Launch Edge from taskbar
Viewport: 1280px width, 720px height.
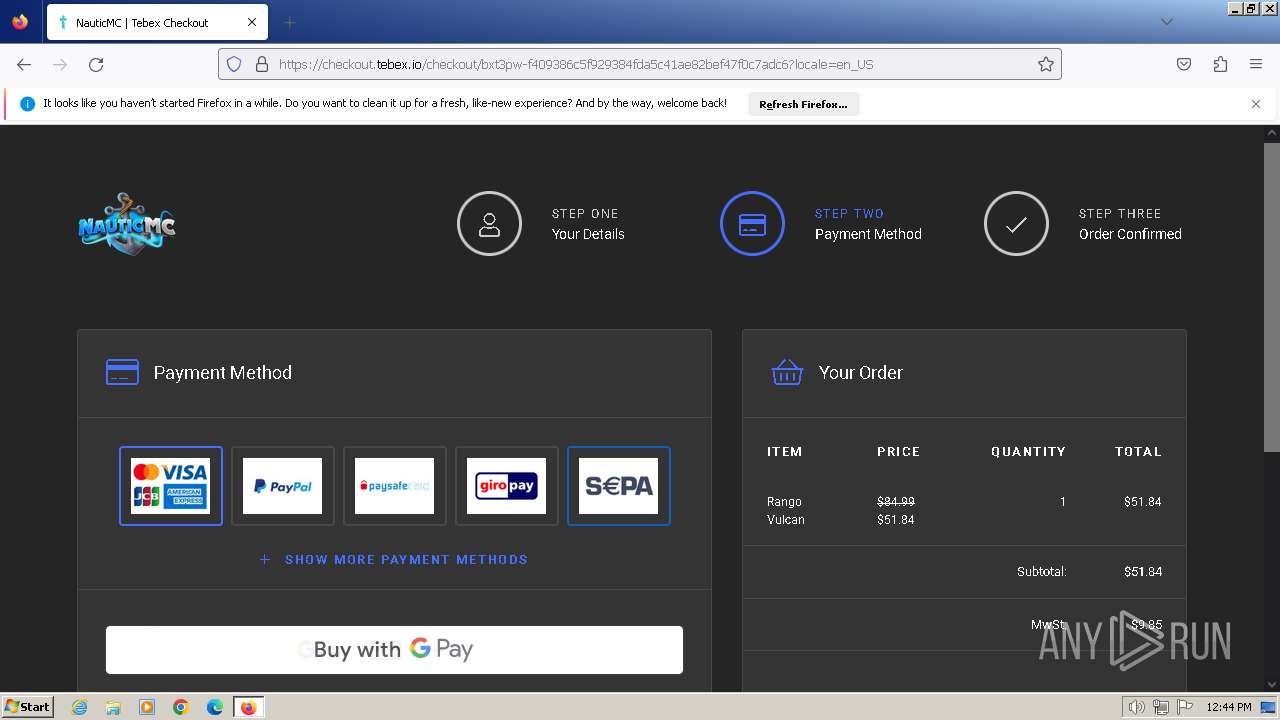pos(215,707)
